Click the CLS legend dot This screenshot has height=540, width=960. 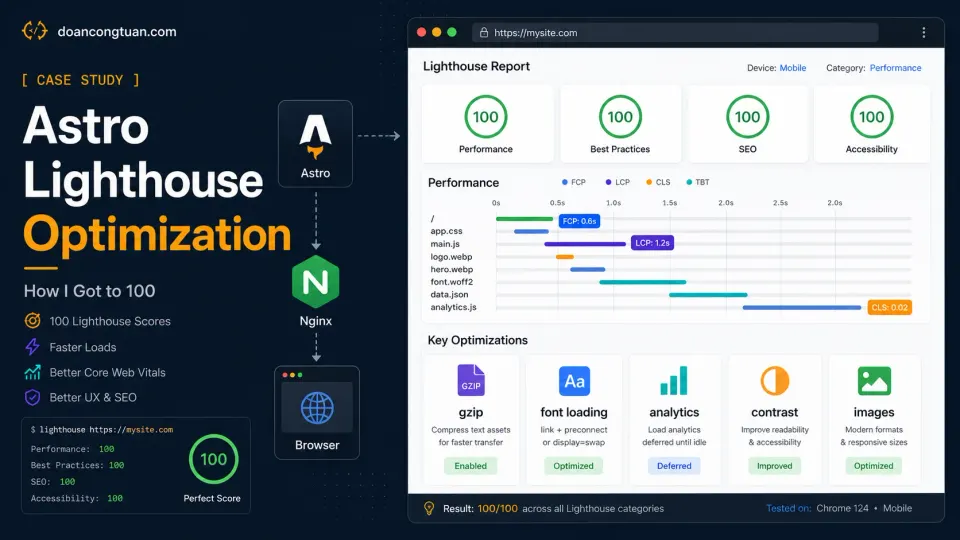pos(649,182)
